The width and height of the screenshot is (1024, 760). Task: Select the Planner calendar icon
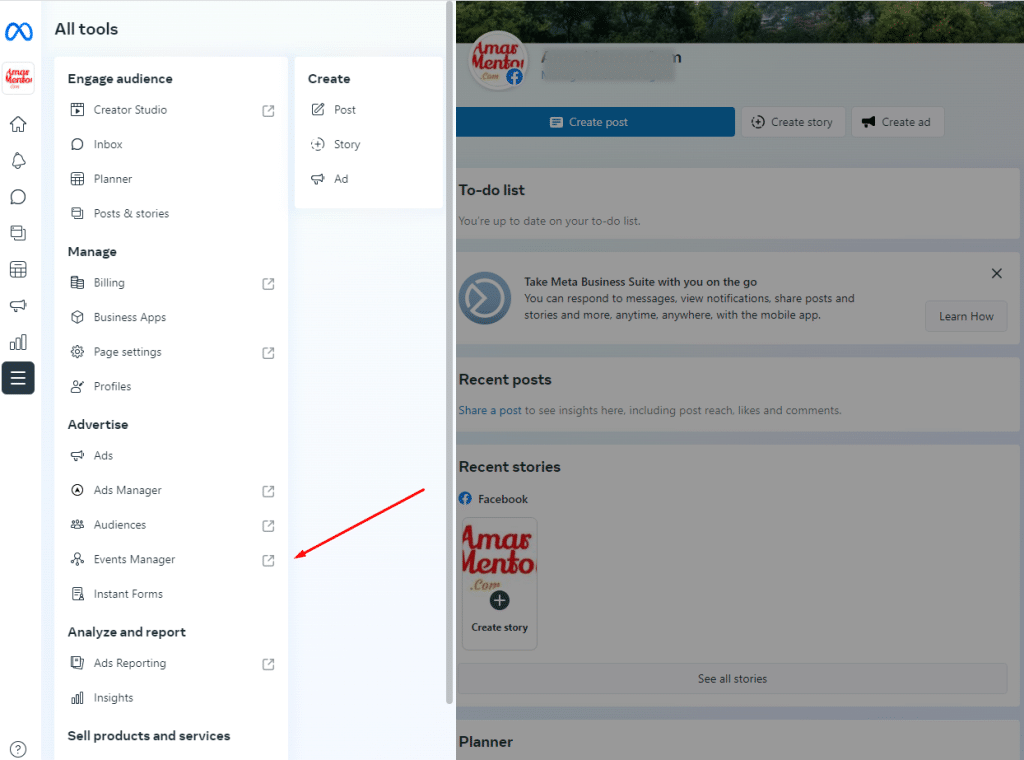pos(18,269)
